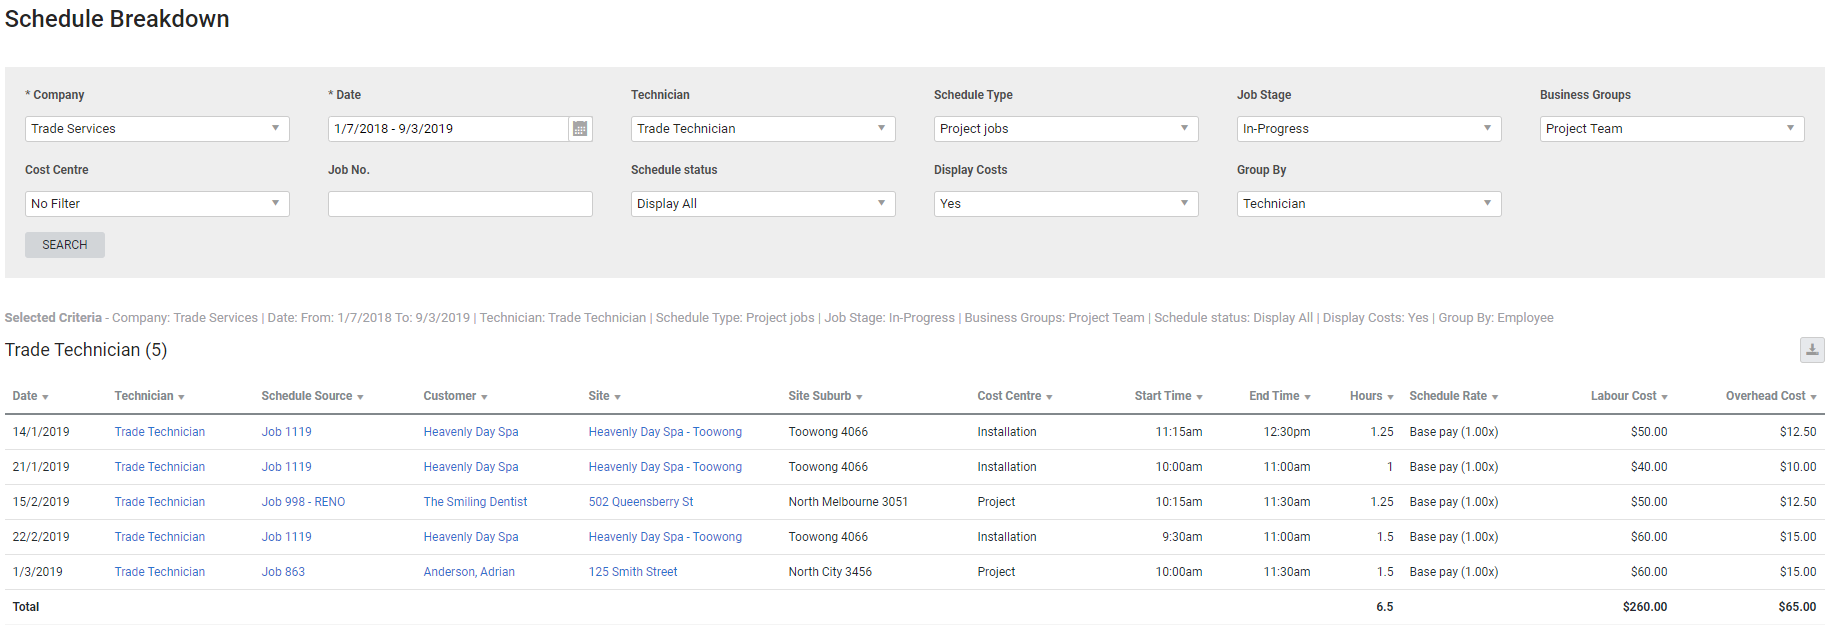Select Base pay (1.00x) in 1/3/2019 row
This screenshot has height=625, width=1830.
point(1454,572)
